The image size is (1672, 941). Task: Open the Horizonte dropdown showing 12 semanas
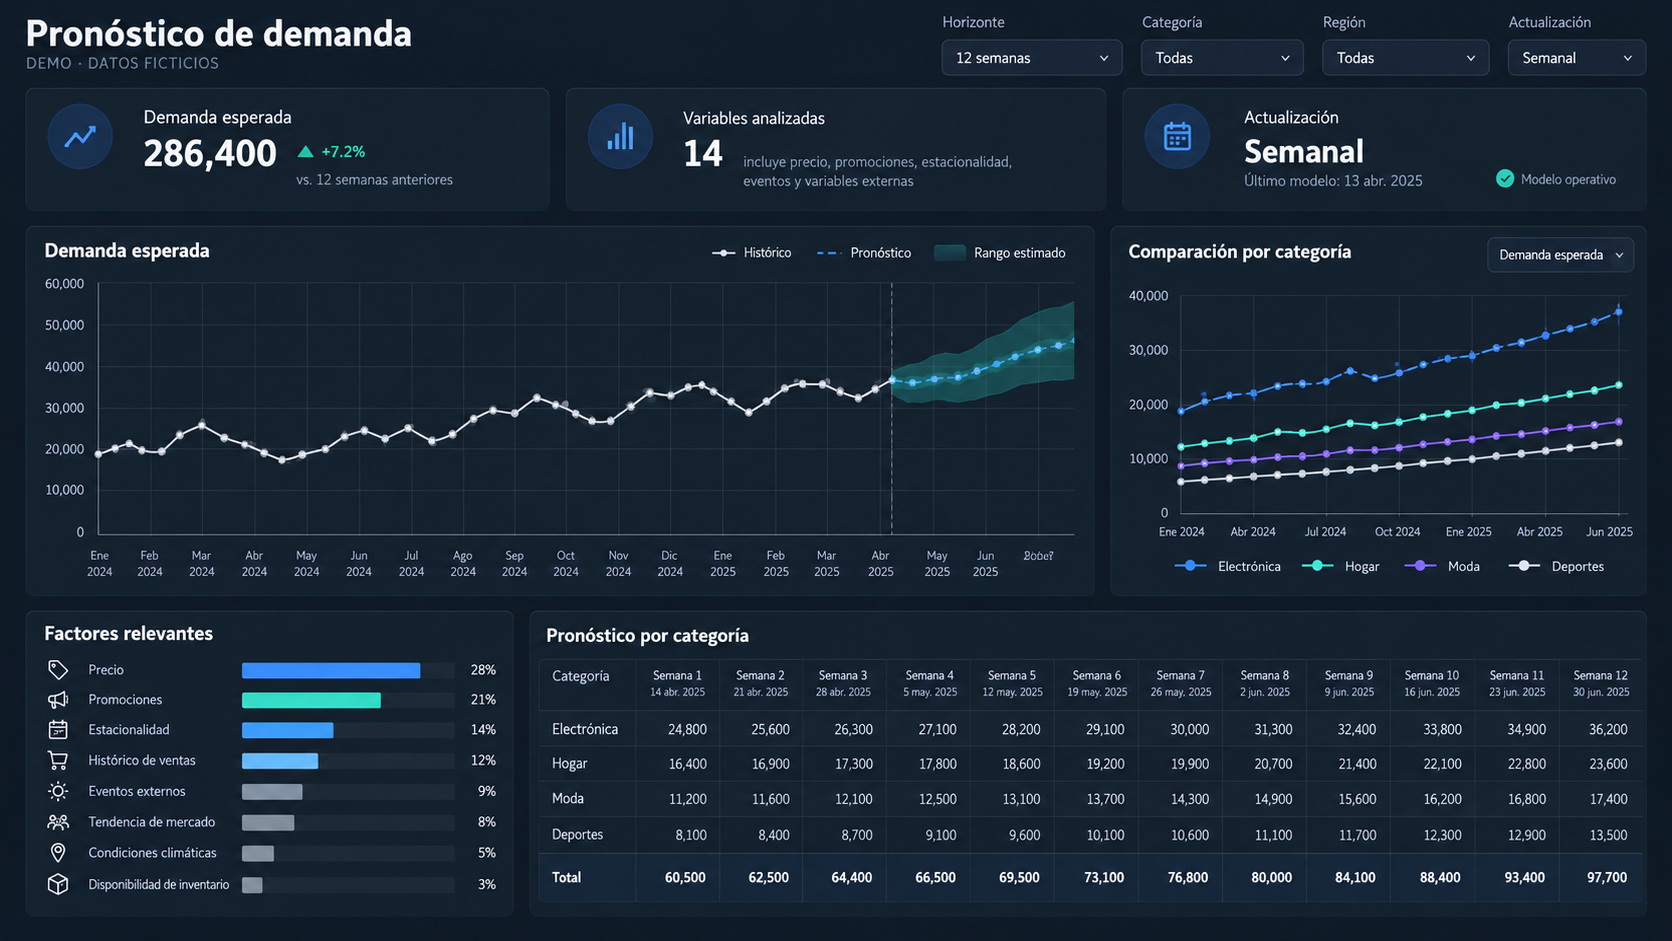1031,58
